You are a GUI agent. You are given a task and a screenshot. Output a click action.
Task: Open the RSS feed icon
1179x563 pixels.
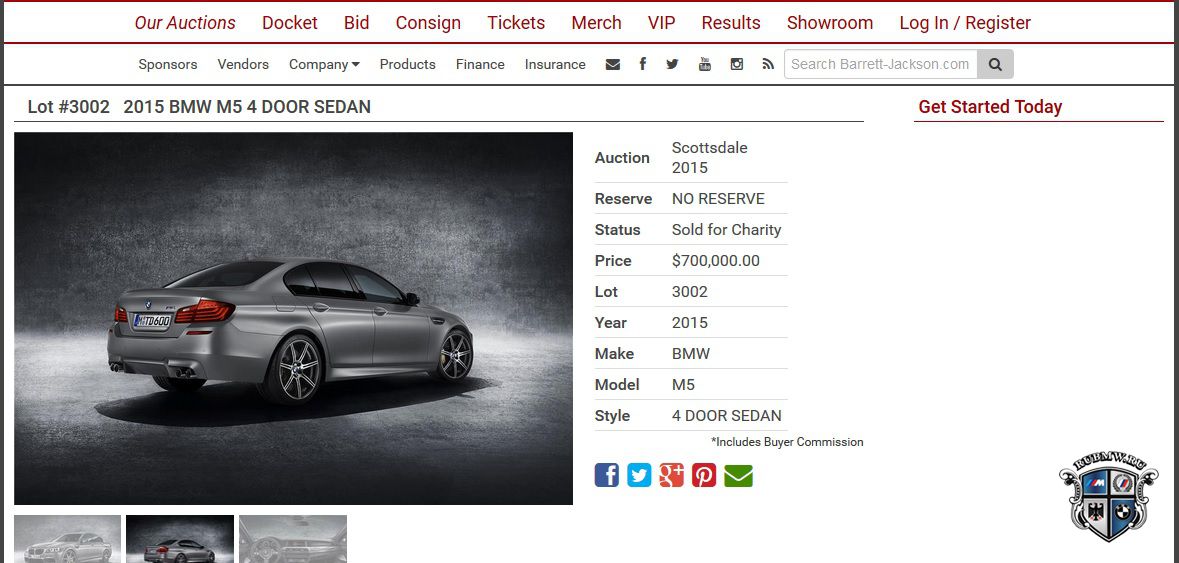point(768,64)
